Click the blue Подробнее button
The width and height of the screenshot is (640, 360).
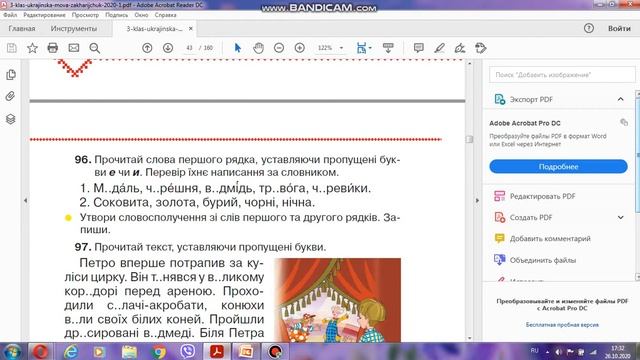(558, 167)
